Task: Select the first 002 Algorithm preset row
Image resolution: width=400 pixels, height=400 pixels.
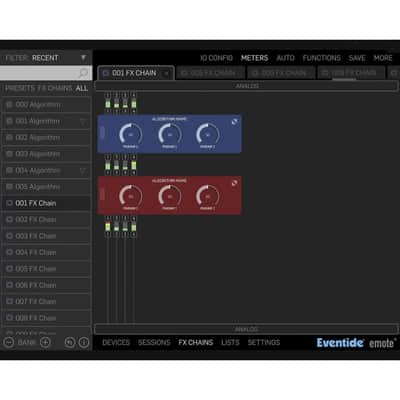Action: 46,105
